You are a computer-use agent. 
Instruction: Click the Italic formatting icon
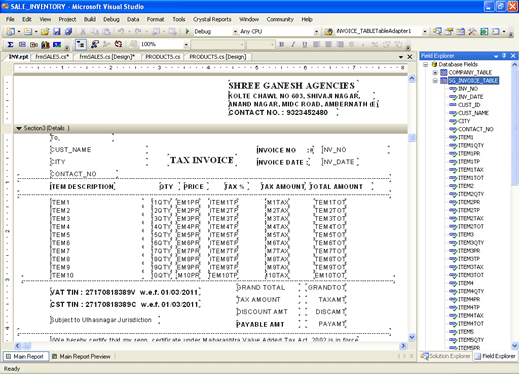[x=293, y=44]
